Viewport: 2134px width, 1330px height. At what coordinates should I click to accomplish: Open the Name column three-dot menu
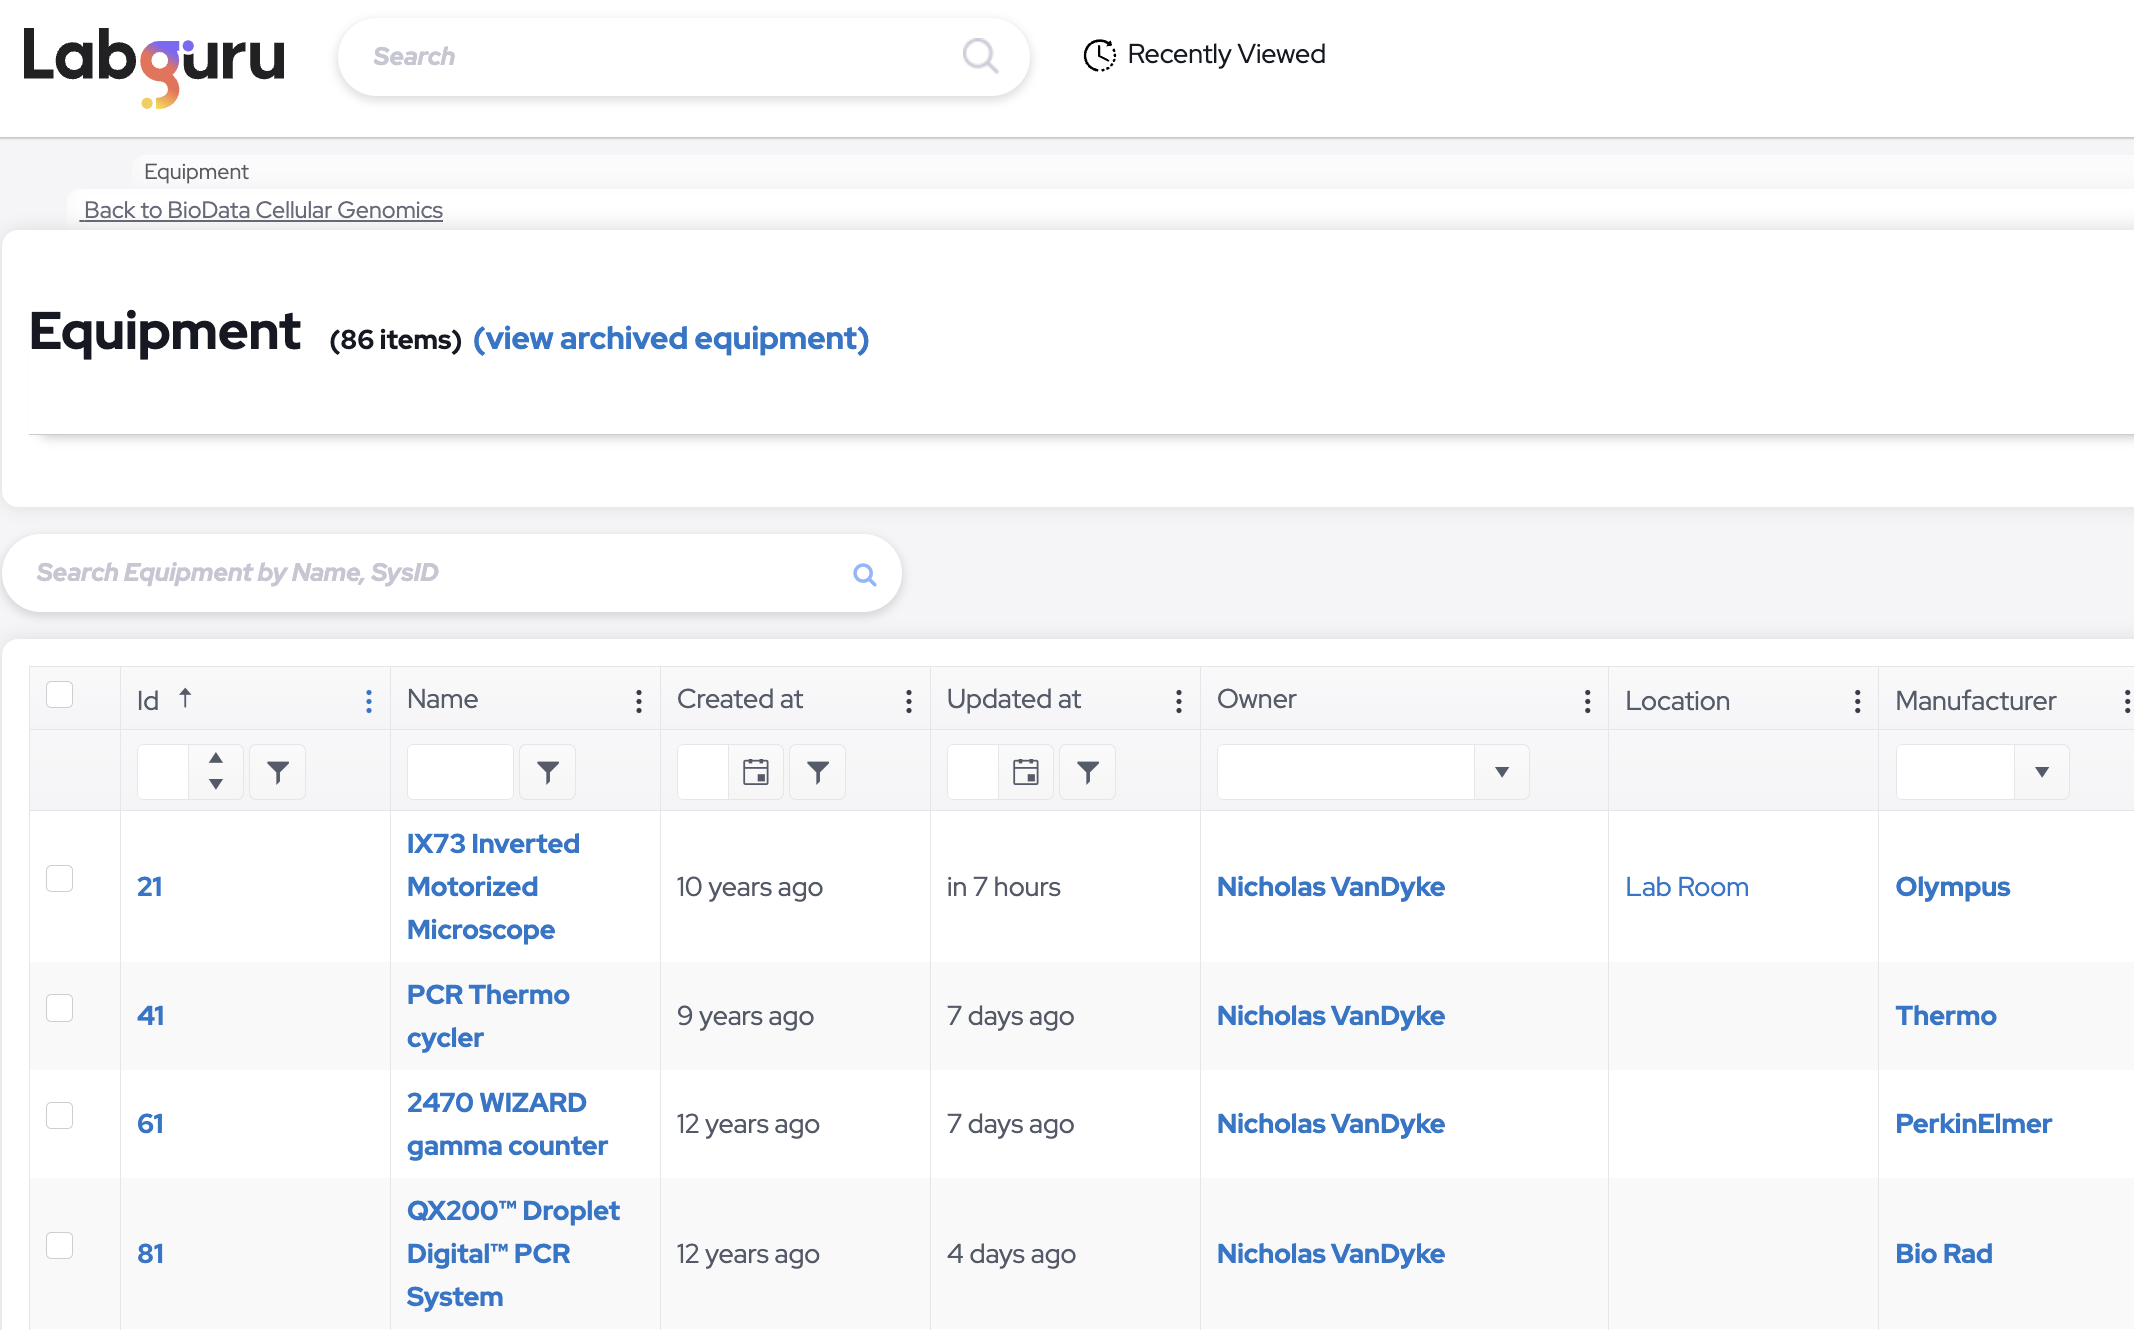[638, 701]
